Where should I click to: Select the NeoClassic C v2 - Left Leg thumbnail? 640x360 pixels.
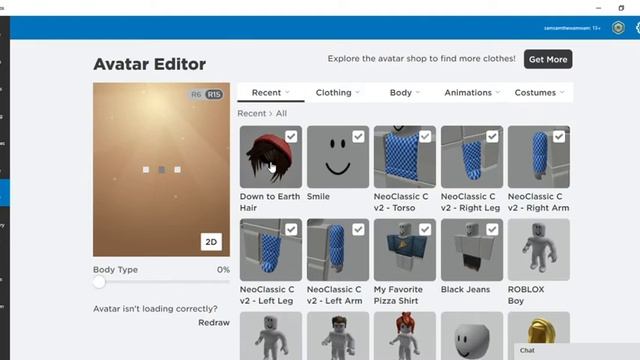tap(271, 250)
